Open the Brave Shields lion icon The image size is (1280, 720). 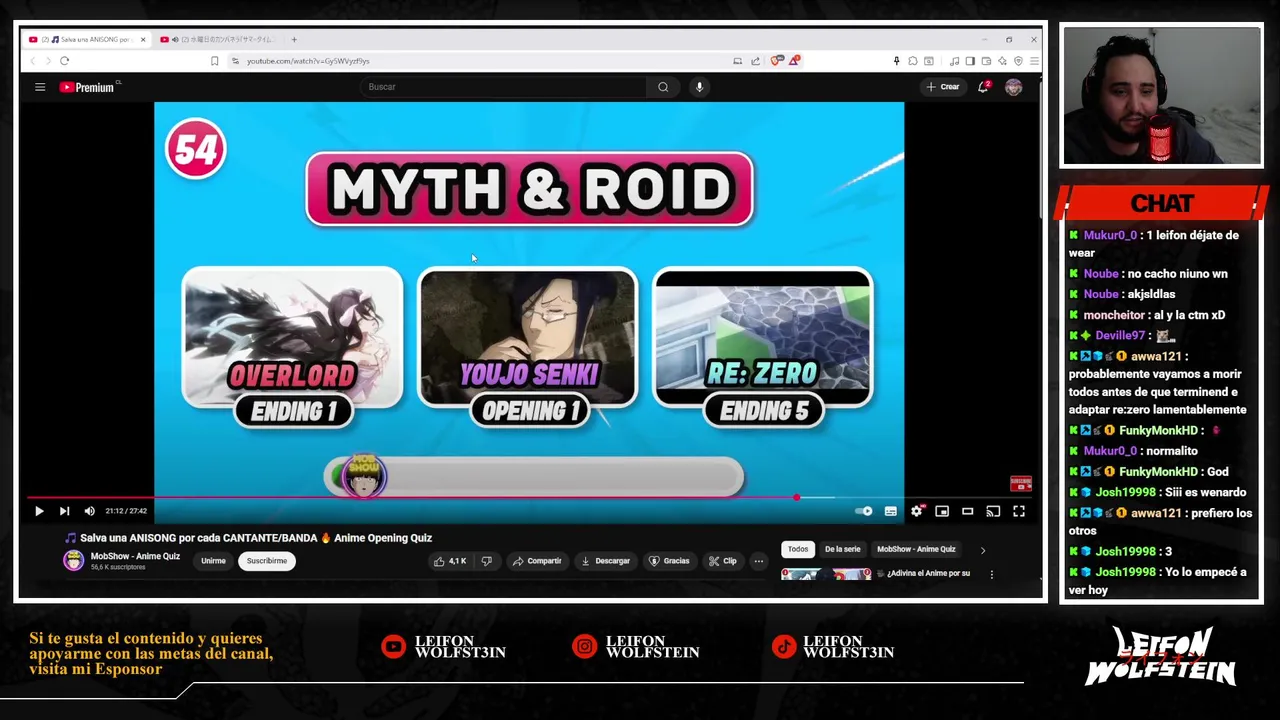[x=776, y=61]
